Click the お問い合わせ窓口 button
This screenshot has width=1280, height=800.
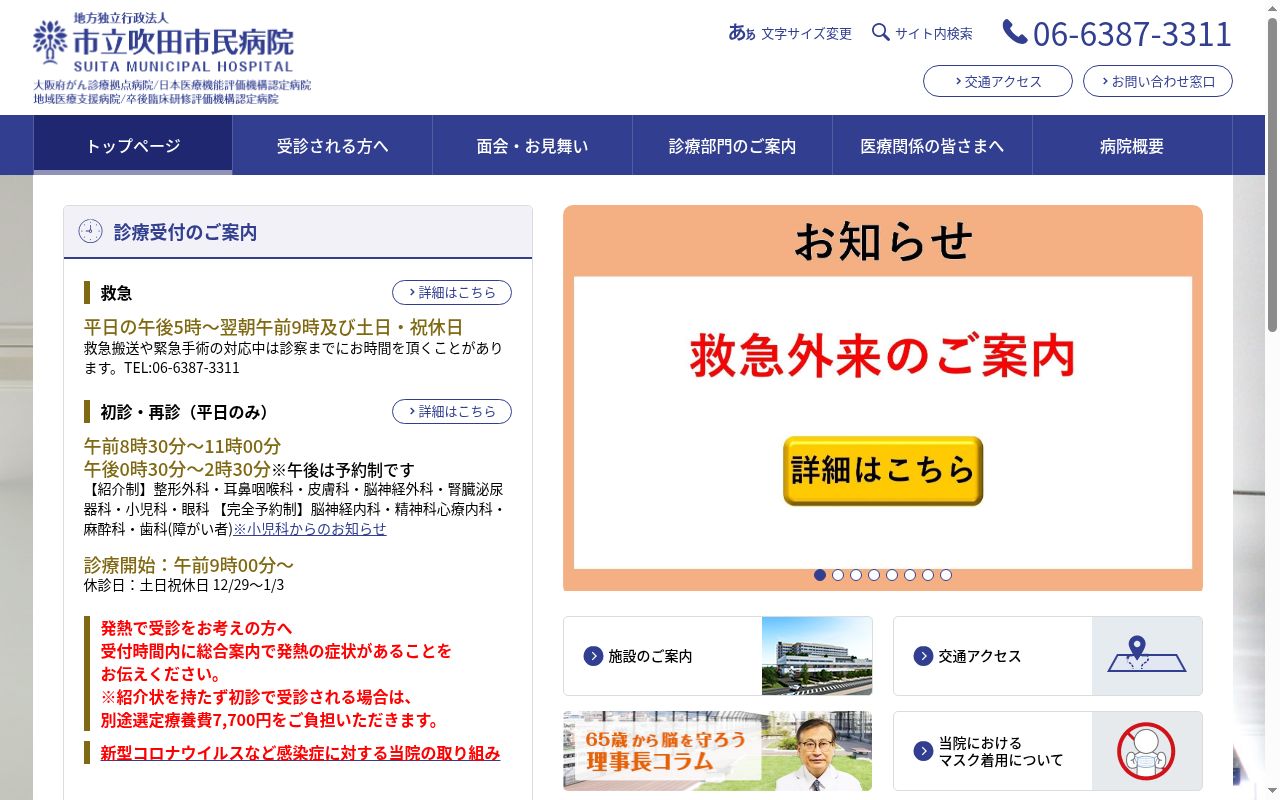1158,81
